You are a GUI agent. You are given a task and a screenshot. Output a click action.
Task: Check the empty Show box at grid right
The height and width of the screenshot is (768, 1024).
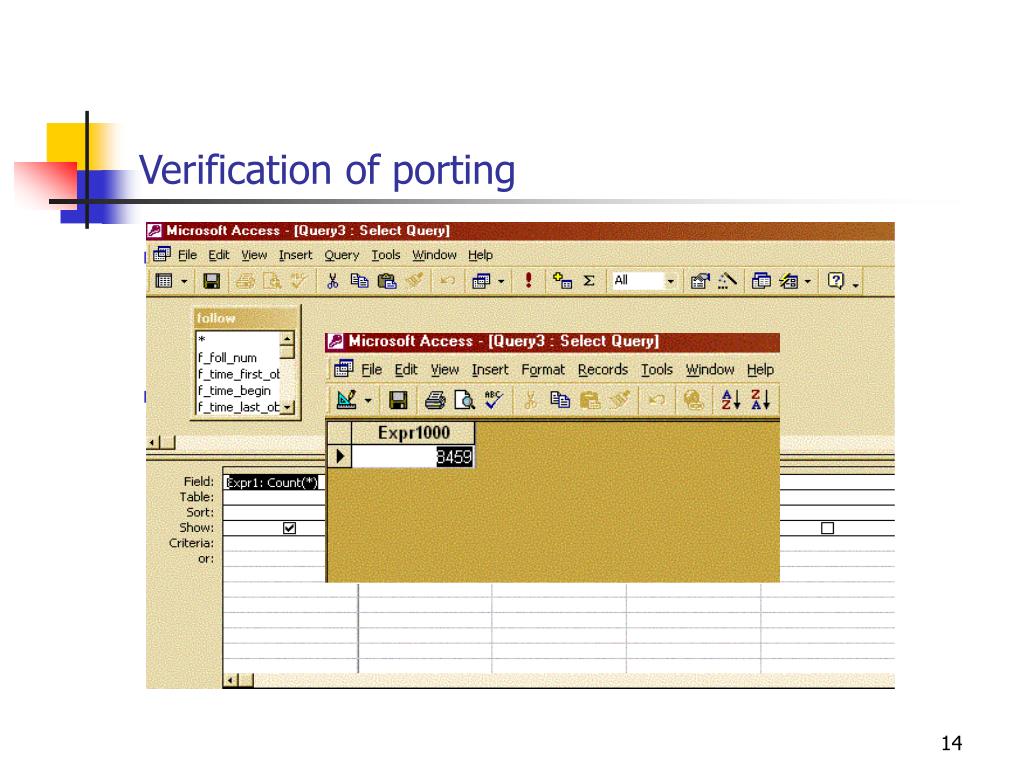click(x=827, y=528)
